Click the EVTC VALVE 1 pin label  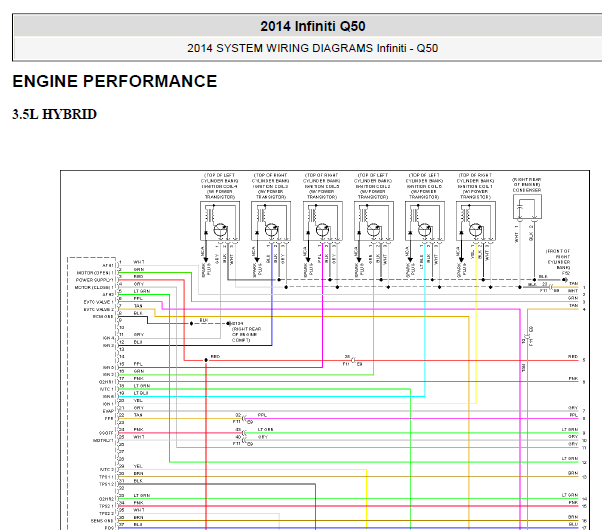pyautogui.click(x=99, y=302)
